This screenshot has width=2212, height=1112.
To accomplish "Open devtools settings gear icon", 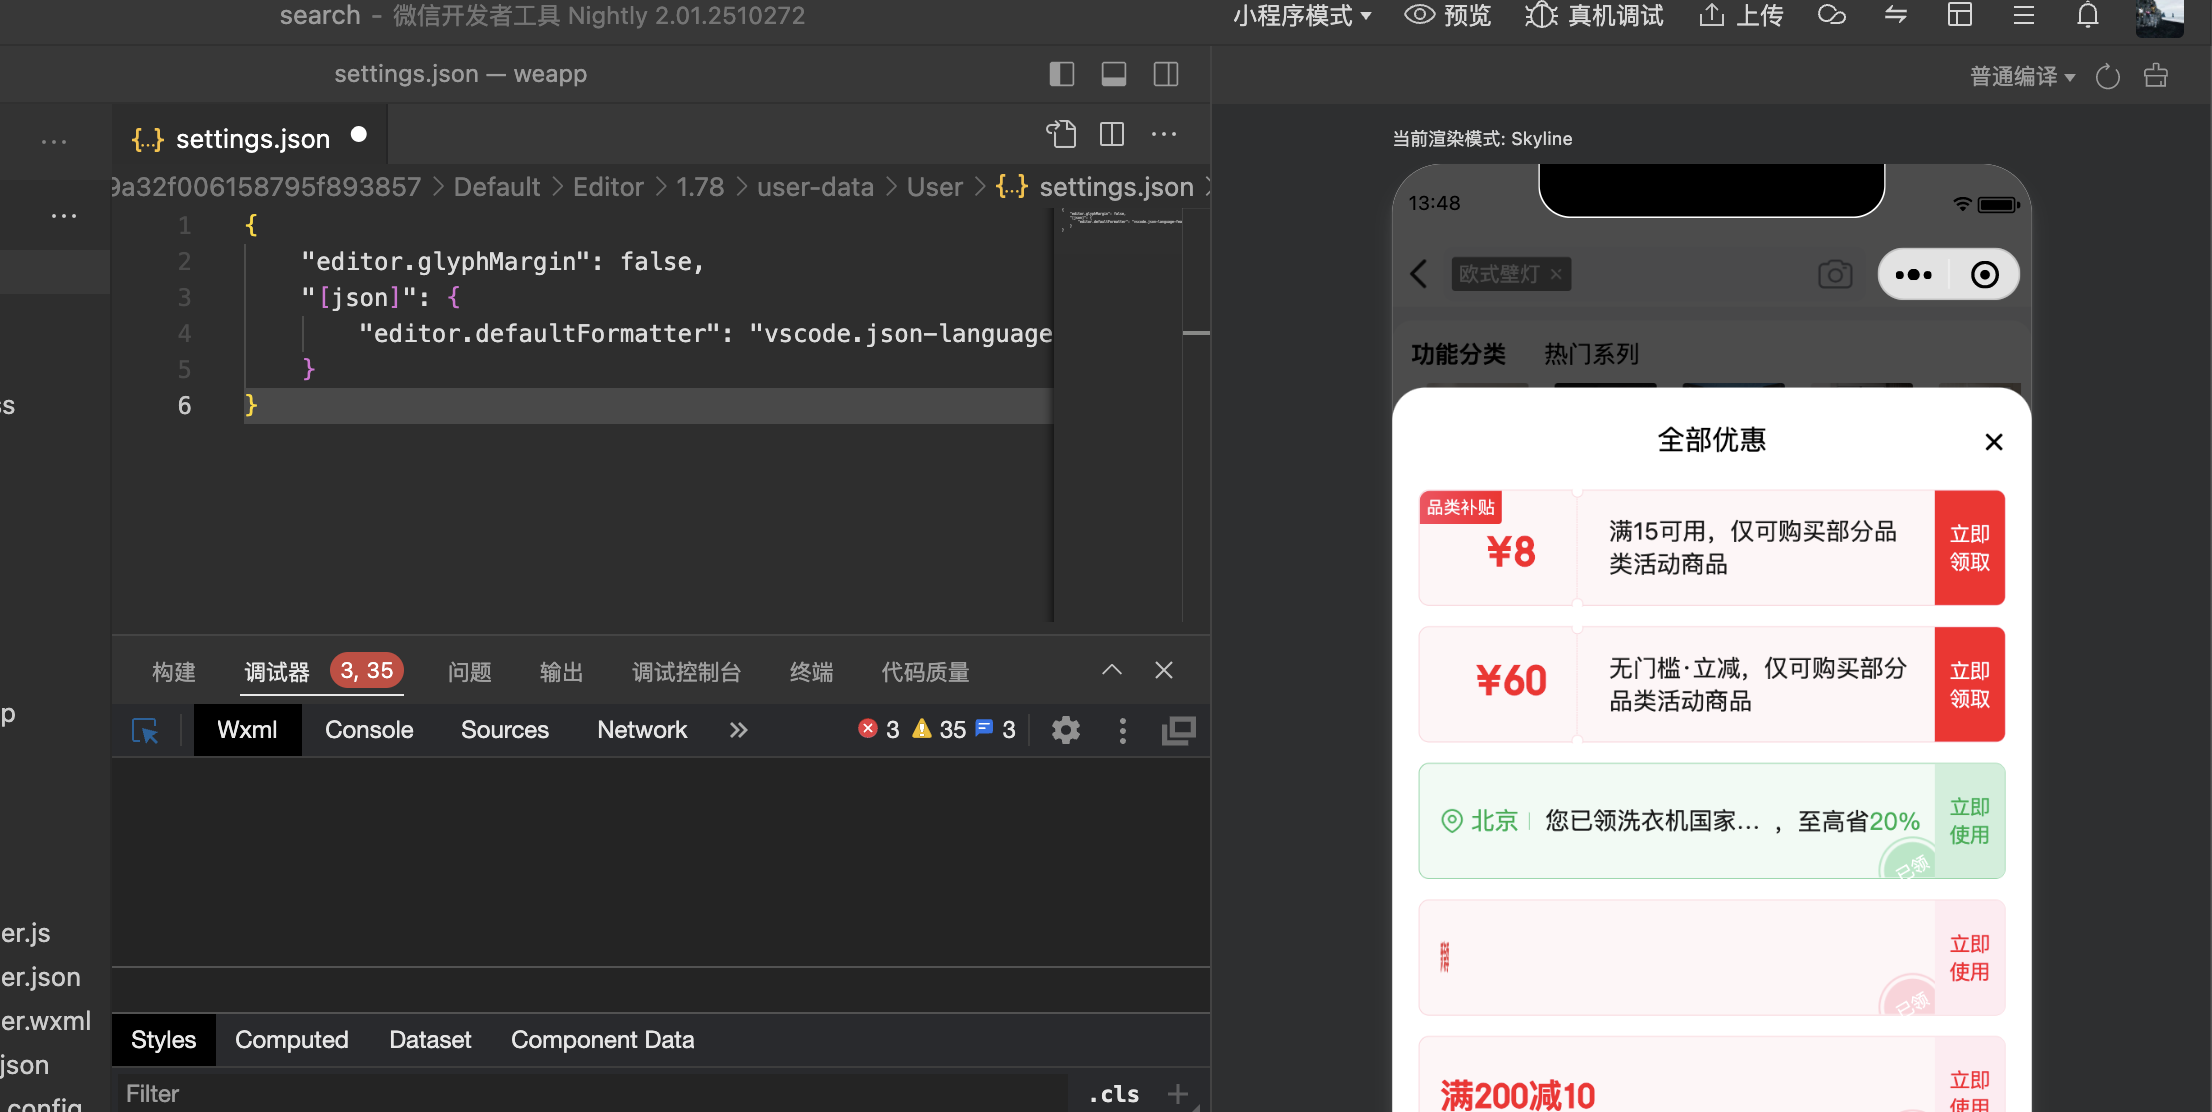I will (x=1066, y=730).
